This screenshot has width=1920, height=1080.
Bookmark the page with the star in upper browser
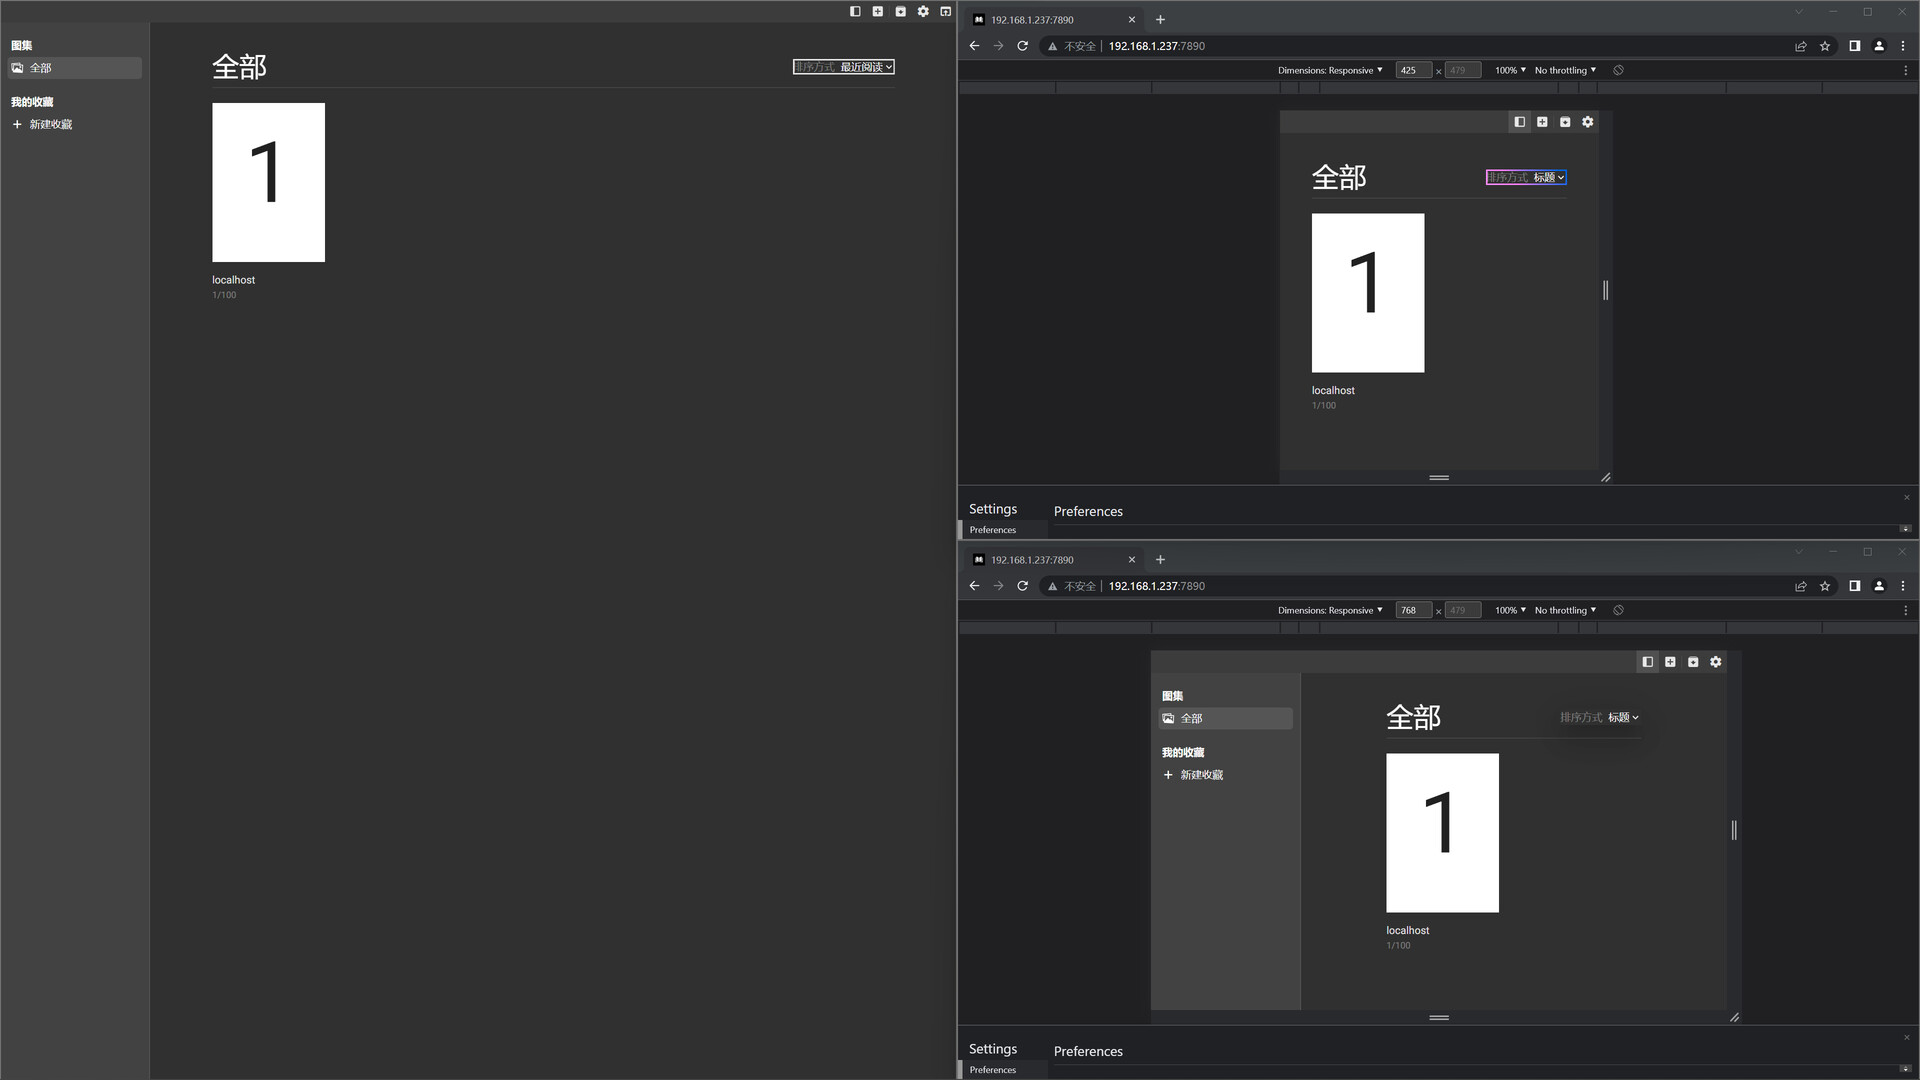[x=1825, y=46]
